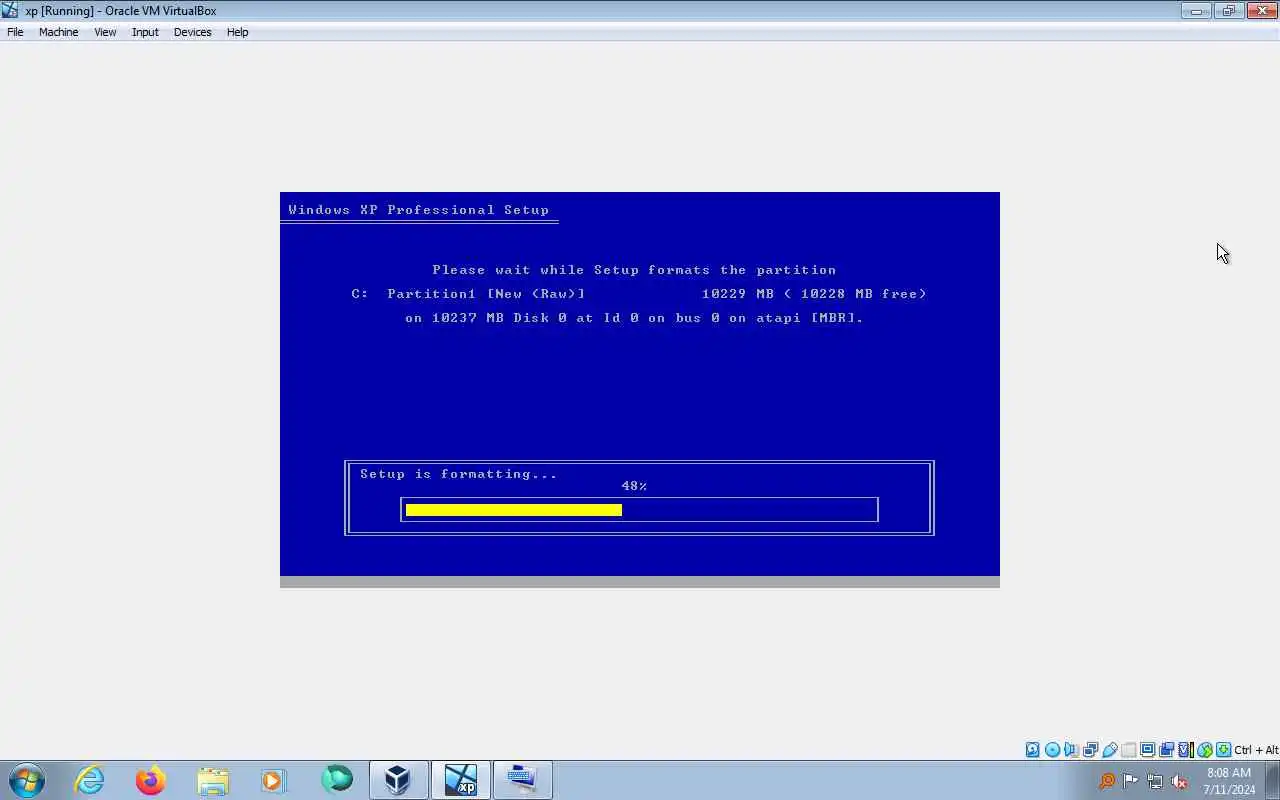Switch to VirtualBox Manager taskbar button
This screenshot has width=1280, height=800.
pos(399,780)
